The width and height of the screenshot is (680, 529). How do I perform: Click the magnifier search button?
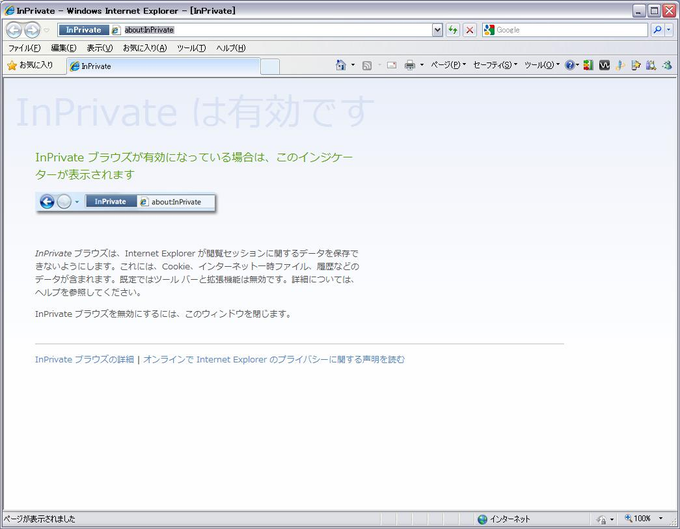tap(657, 30)
